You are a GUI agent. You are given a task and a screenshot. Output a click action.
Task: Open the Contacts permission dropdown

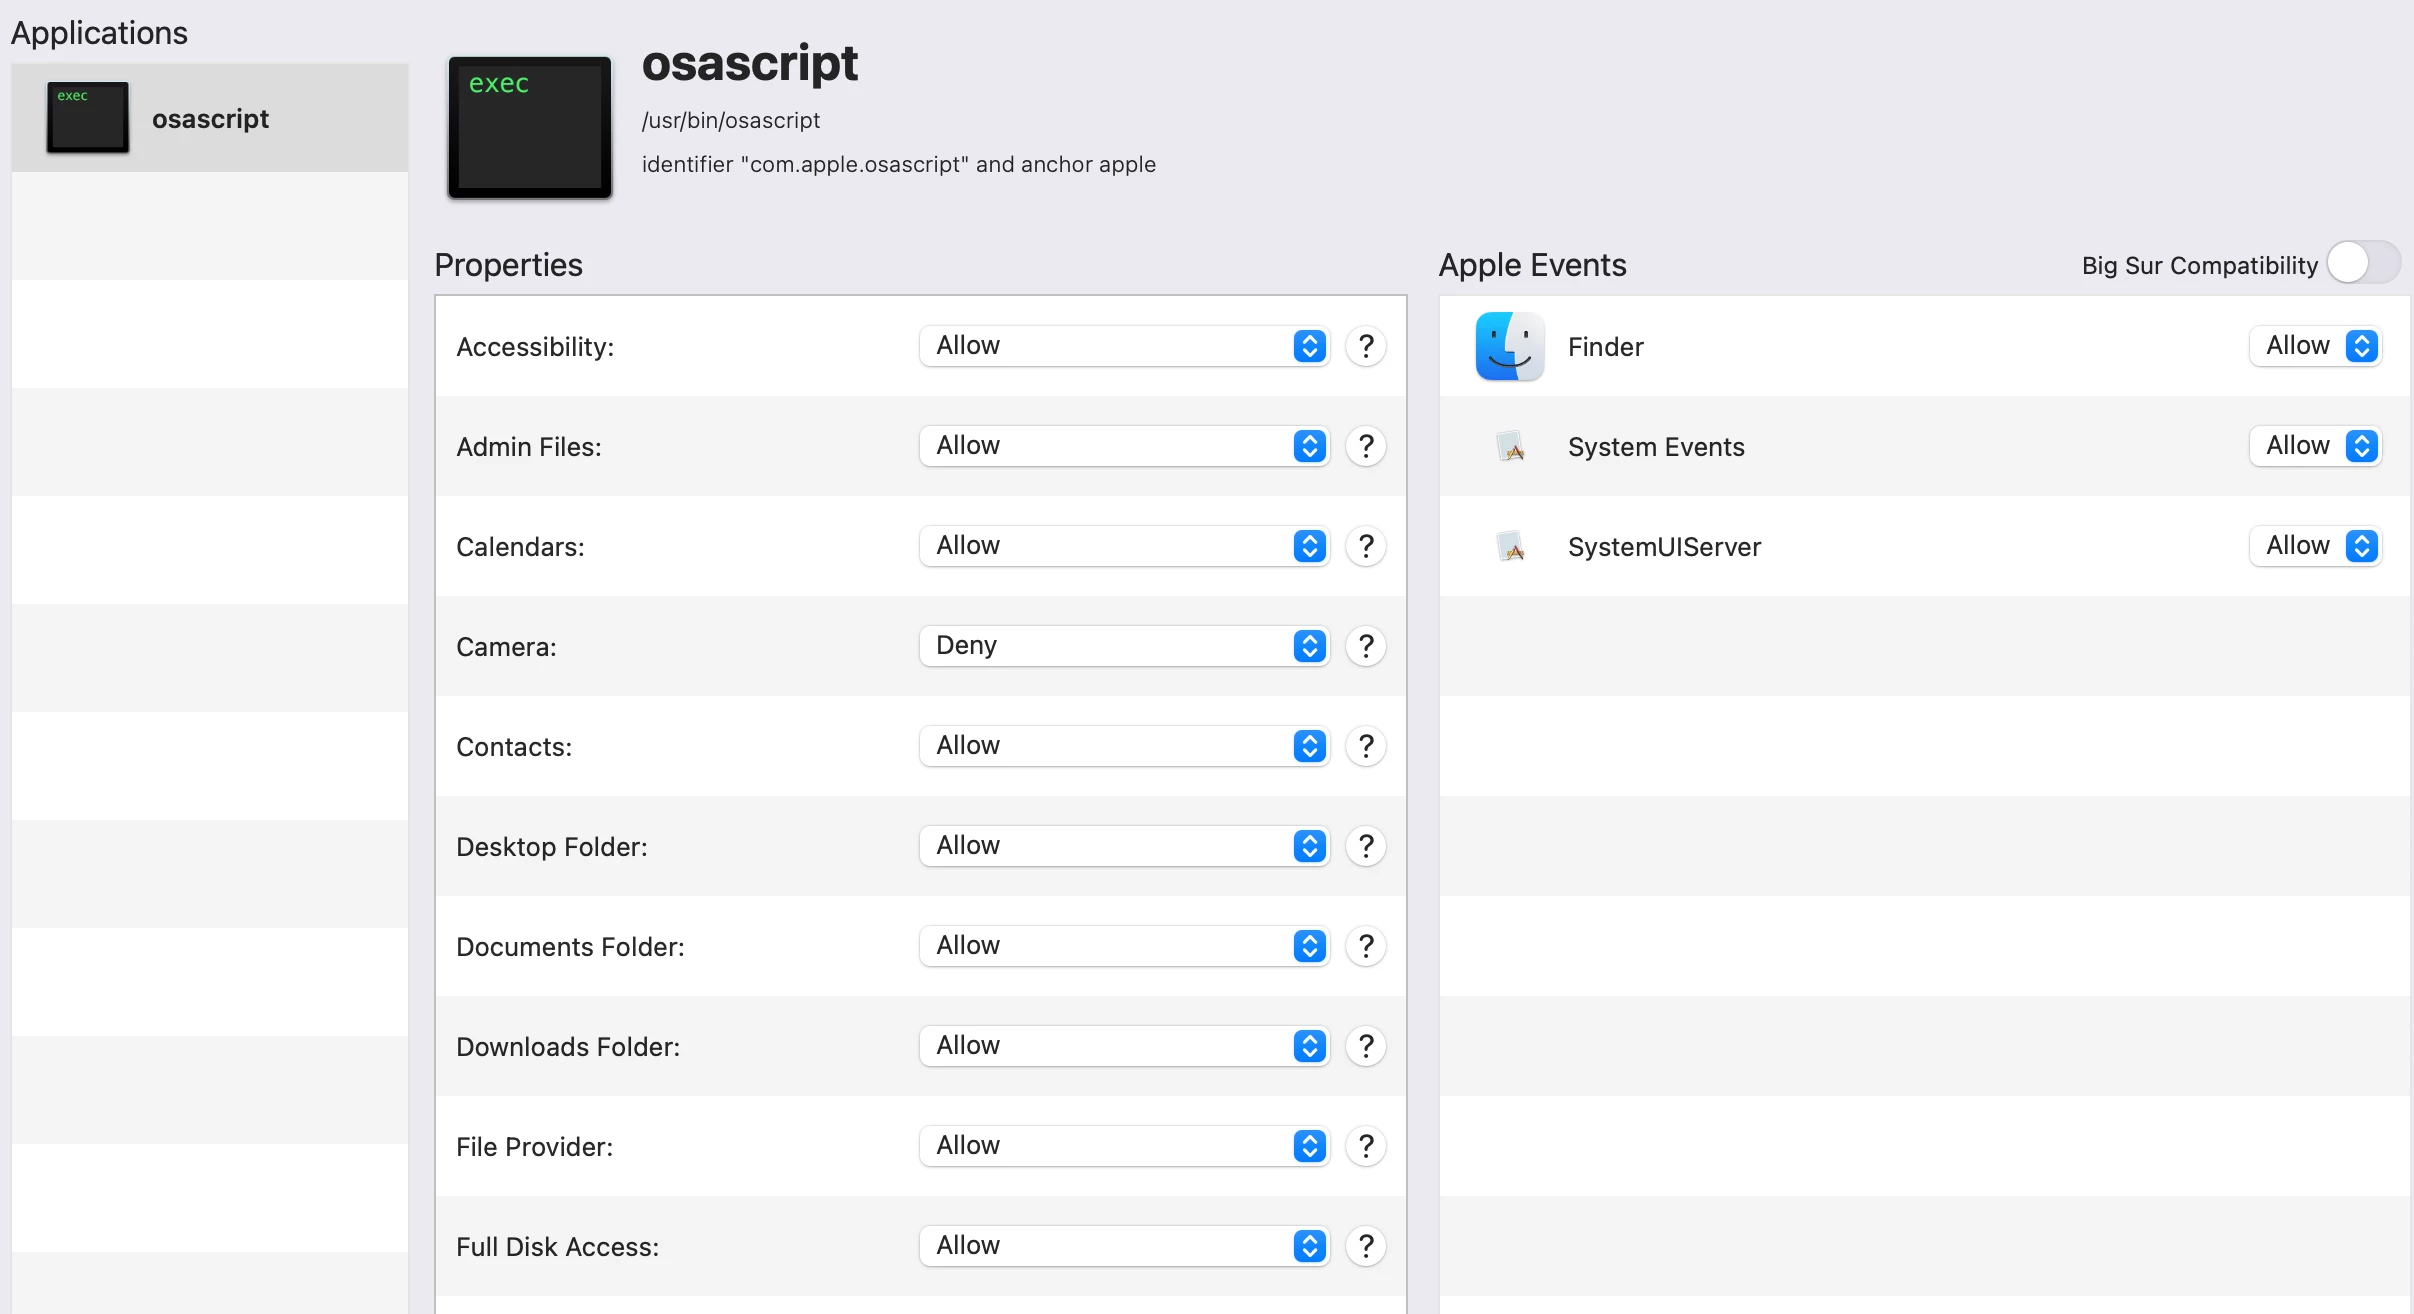1124,746
